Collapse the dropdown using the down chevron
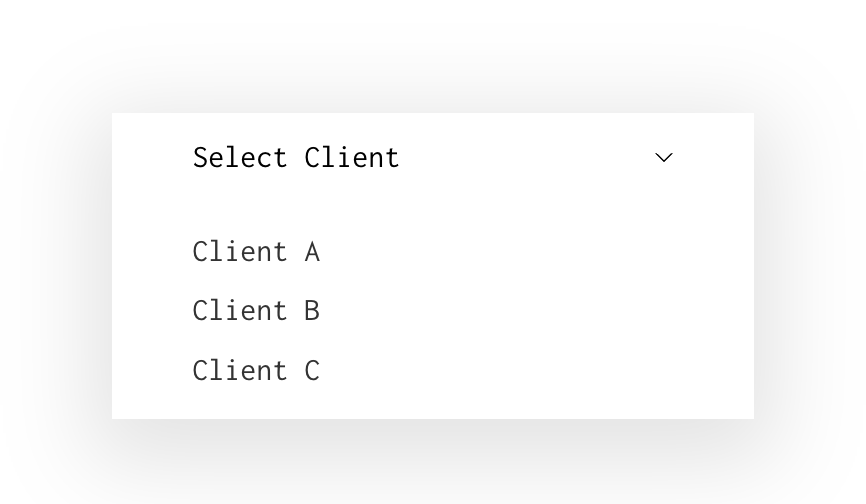866x504 pixels. [x=664, y=158]
